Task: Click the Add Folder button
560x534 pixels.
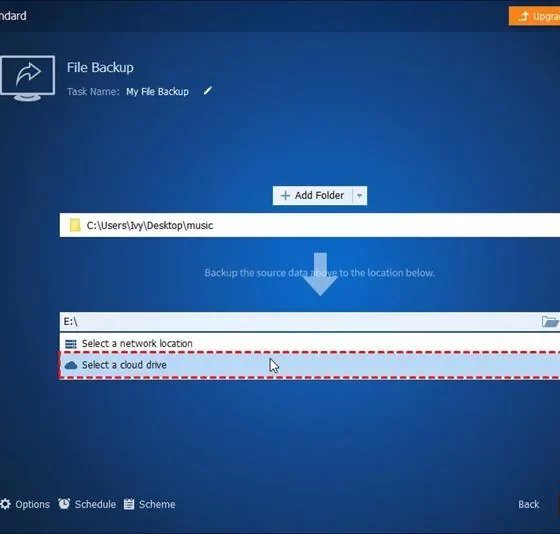Action: click(x=313, y=195)
